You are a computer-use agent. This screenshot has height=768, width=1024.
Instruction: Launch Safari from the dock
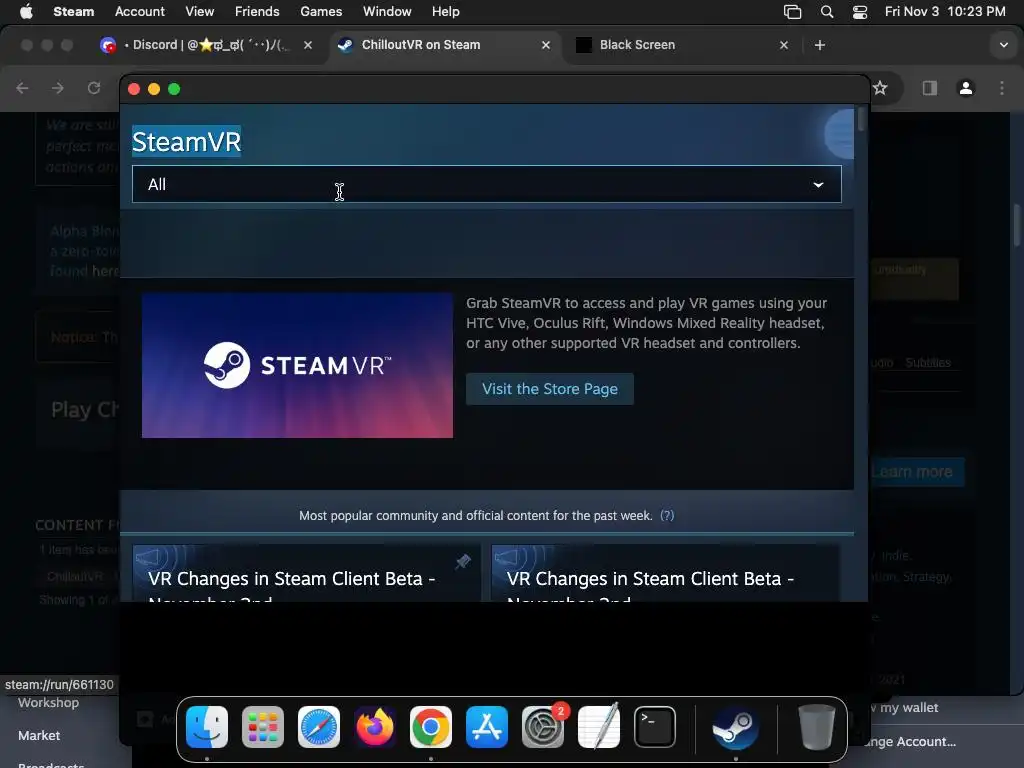(x=319, y=727)
